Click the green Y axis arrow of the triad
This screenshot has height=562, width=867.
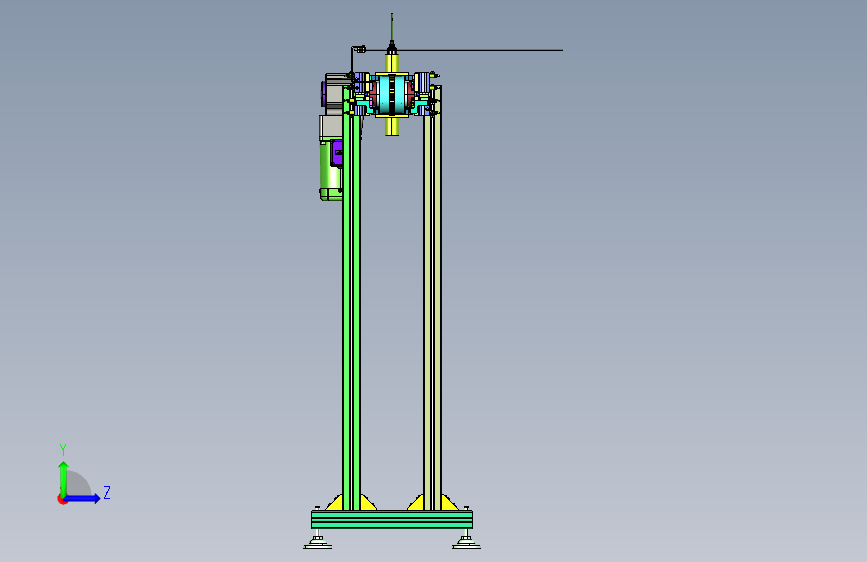point(64,478)
